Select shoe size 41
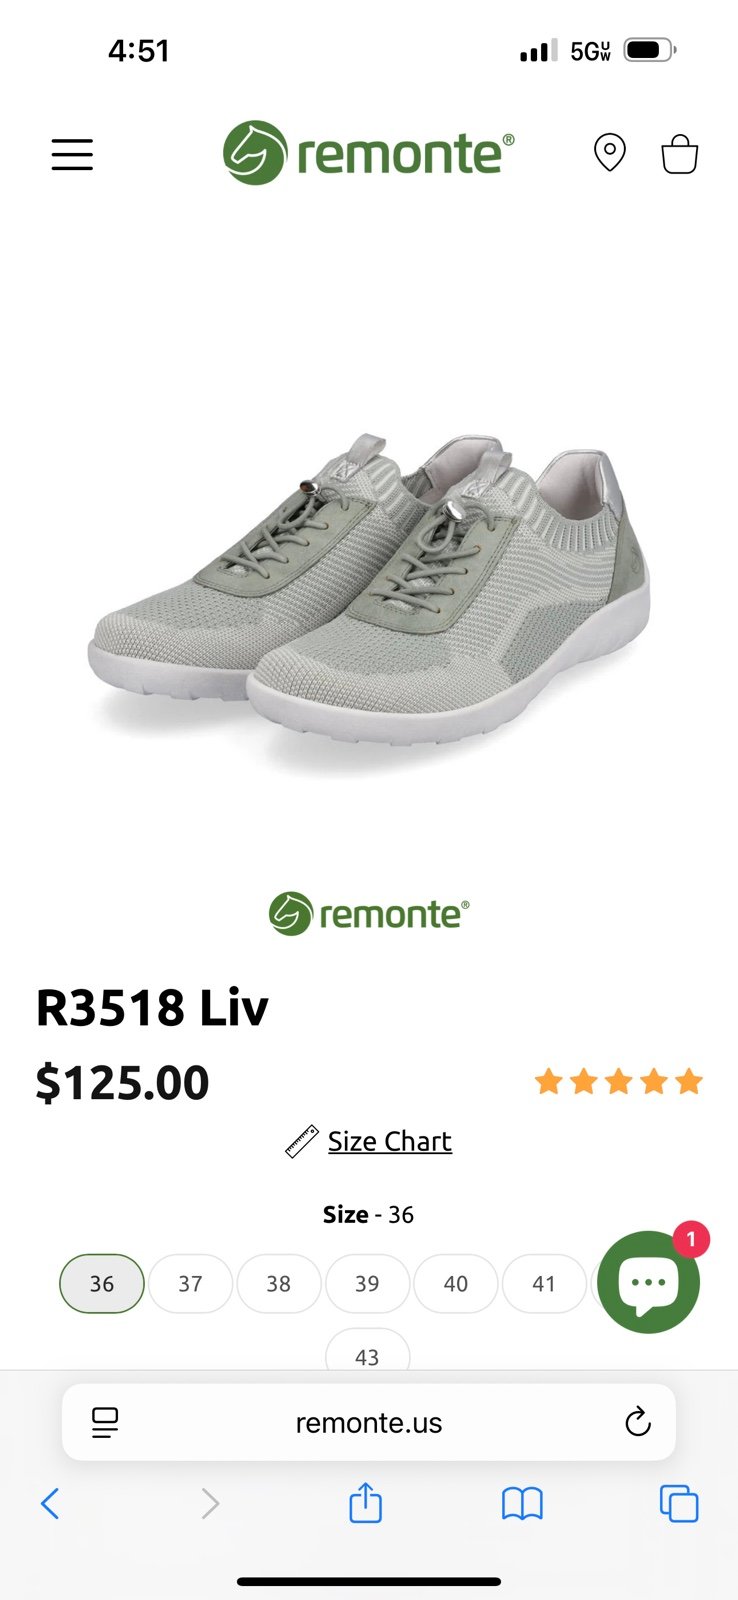Viewport: 738px width, 1600px height. click(x=543, y=1283)
